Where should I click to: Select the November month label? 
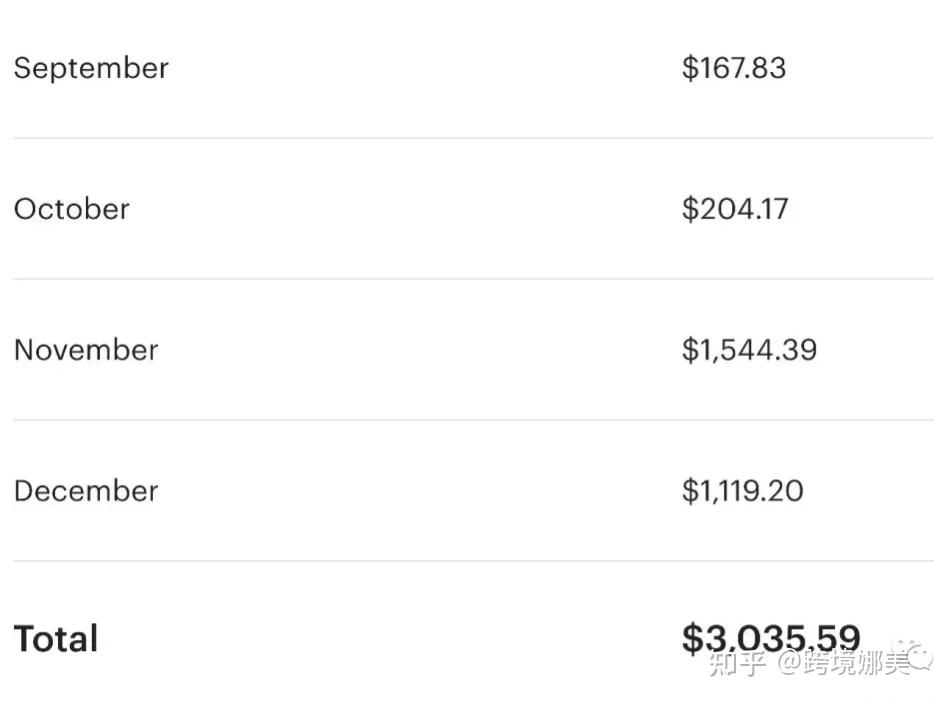(x=86, y=350)
